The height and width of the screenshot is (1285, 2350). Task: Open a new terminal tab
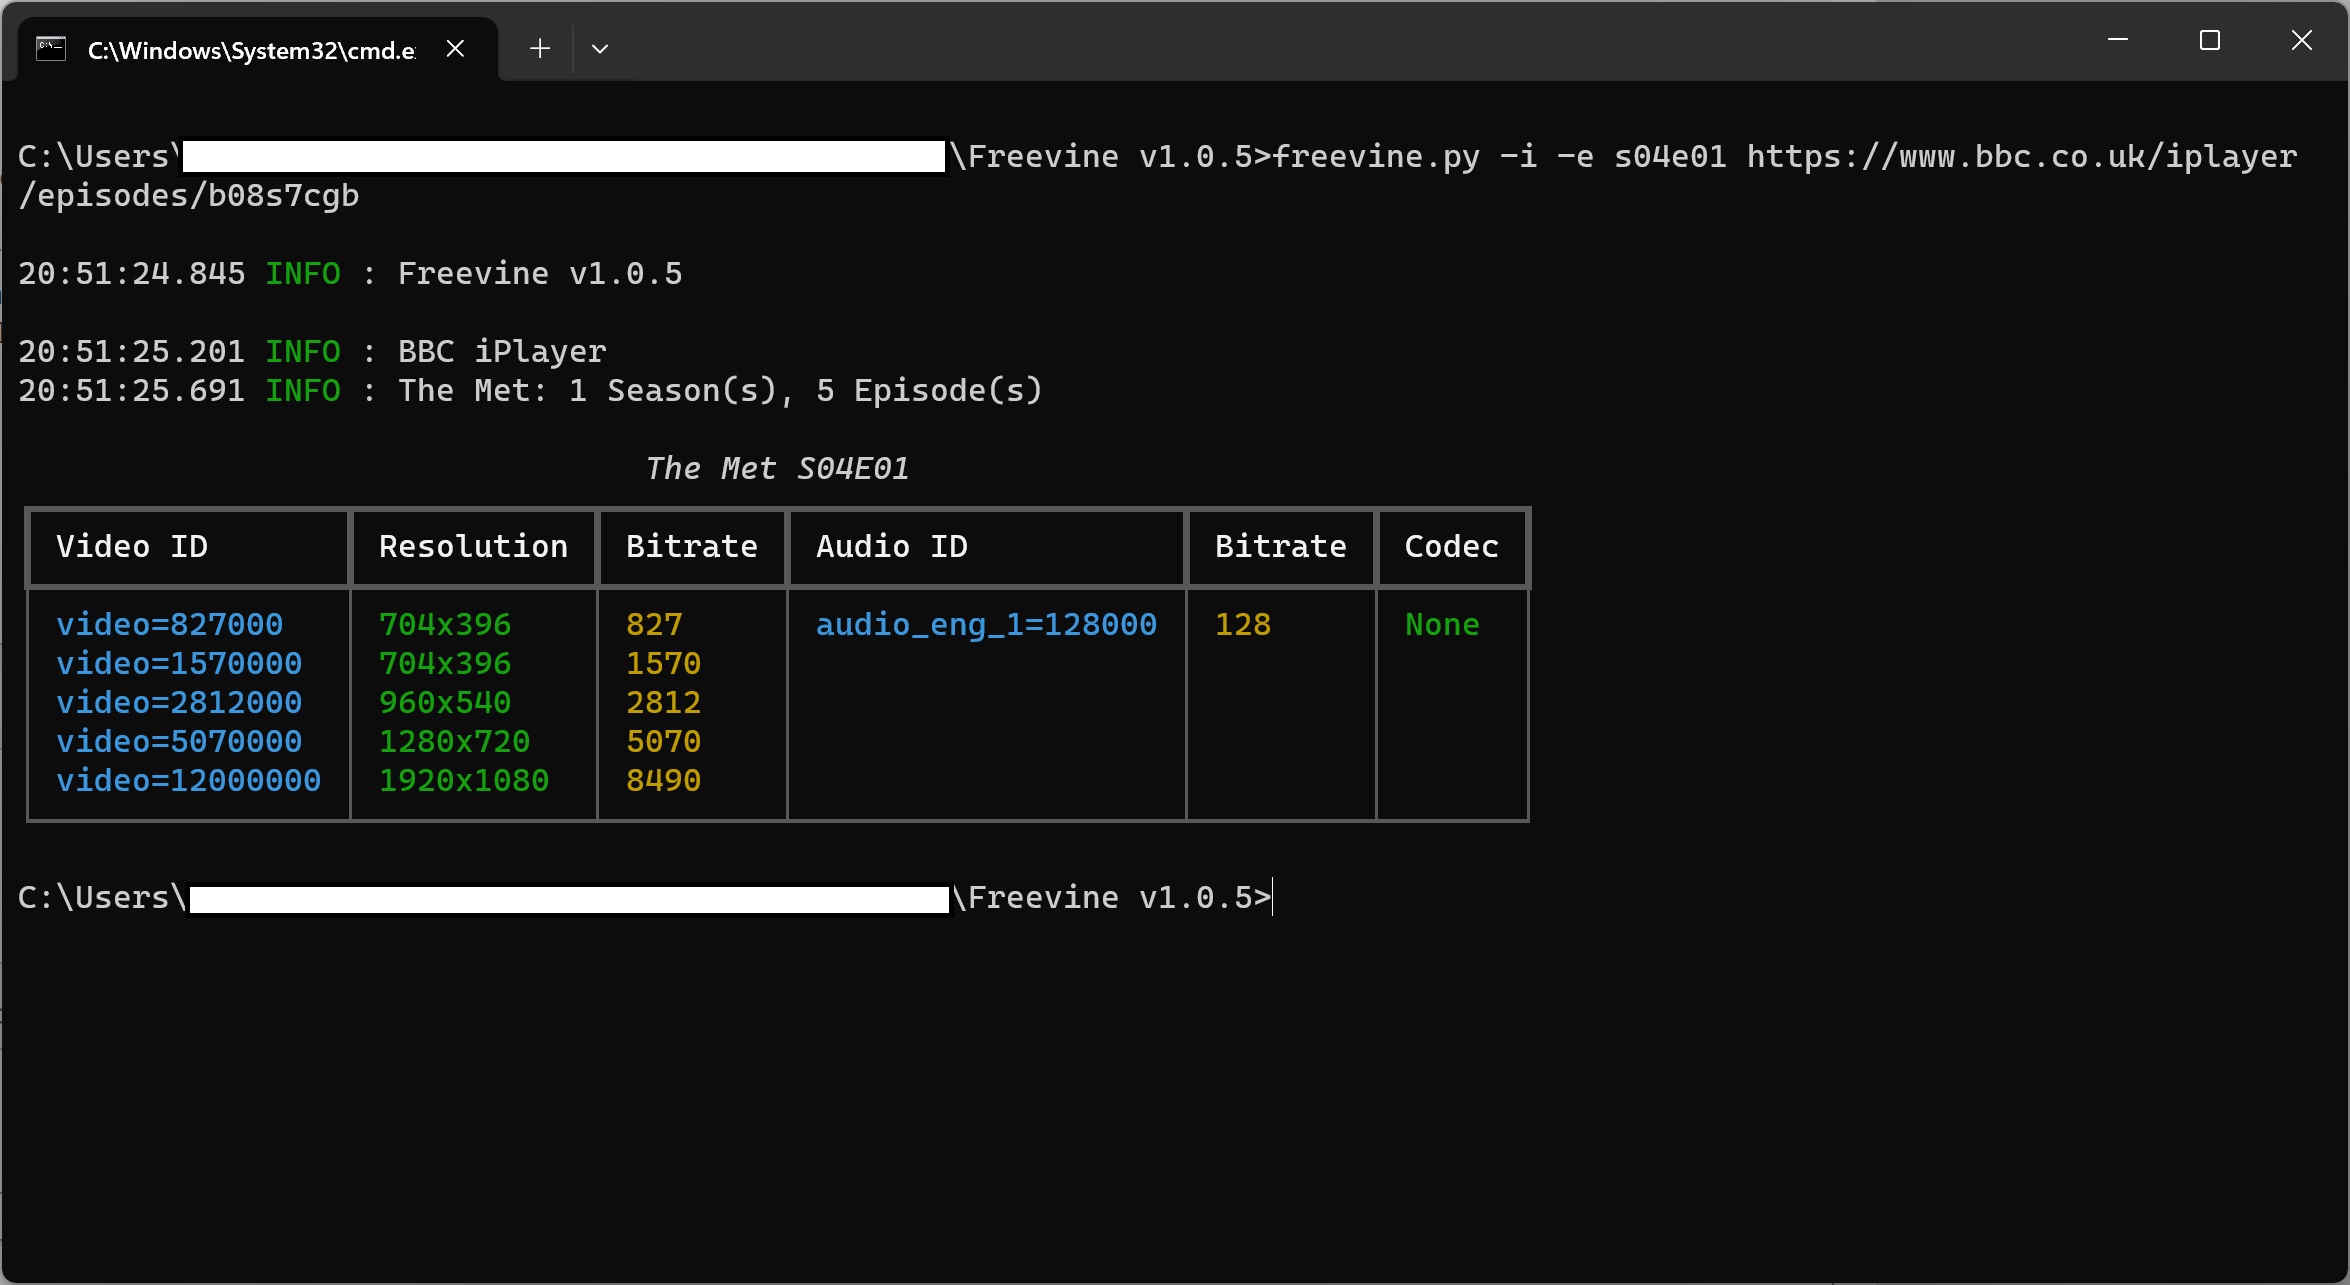pos(540,48)
